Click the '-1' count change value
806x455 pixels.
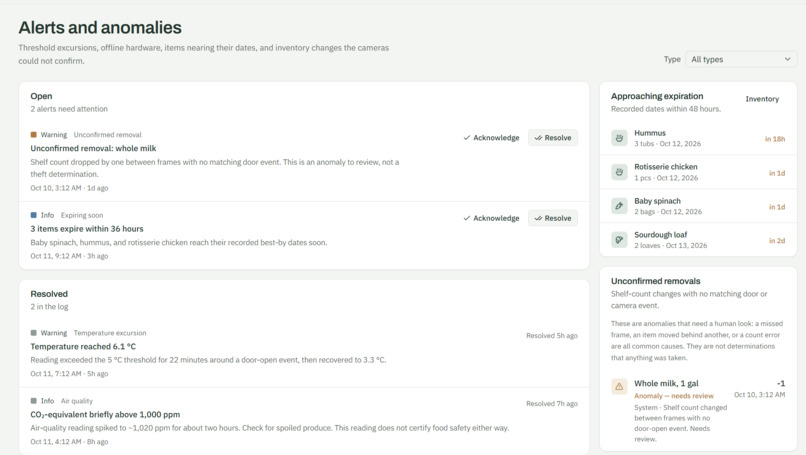781,384
